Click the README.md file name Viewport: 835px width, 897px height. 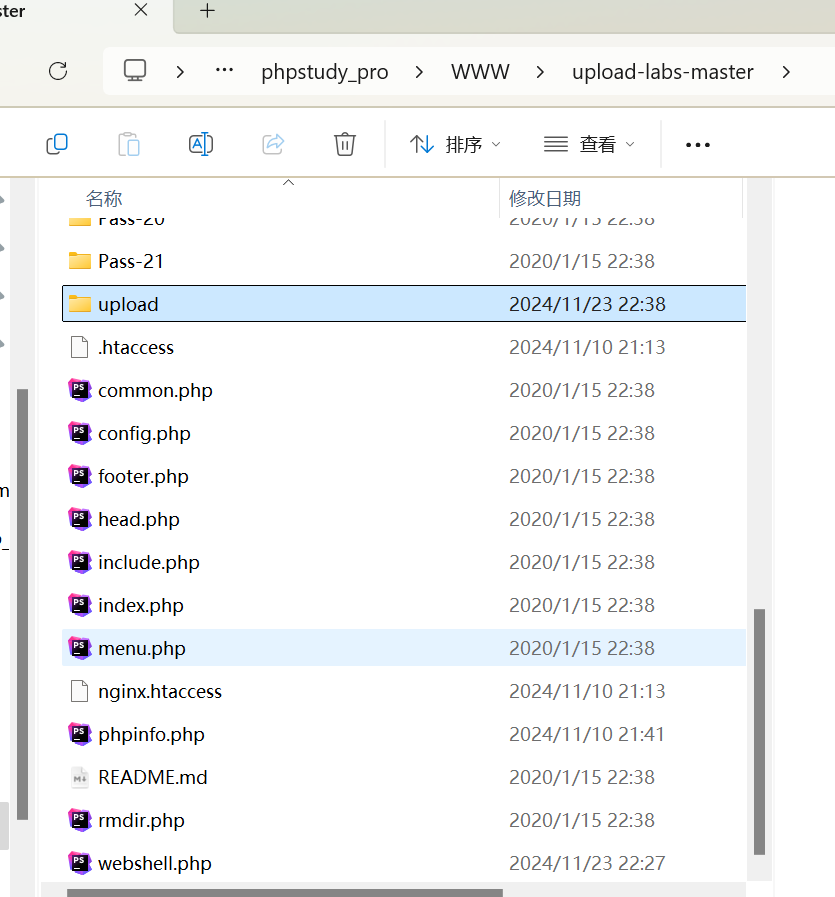coord(153,777)
